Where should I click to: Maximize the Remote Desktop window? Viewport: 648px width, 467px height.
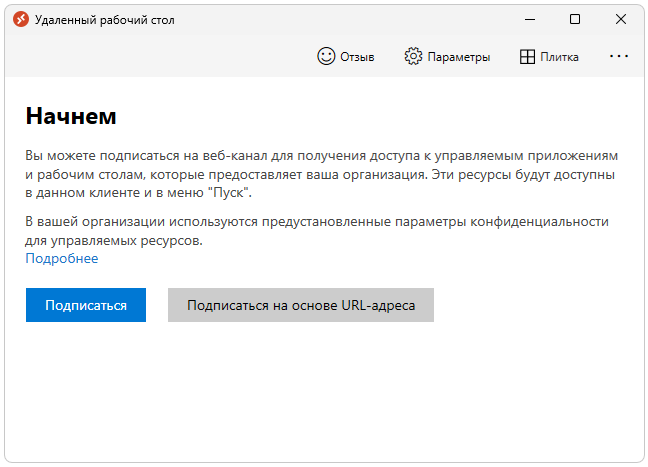(575, 19)
